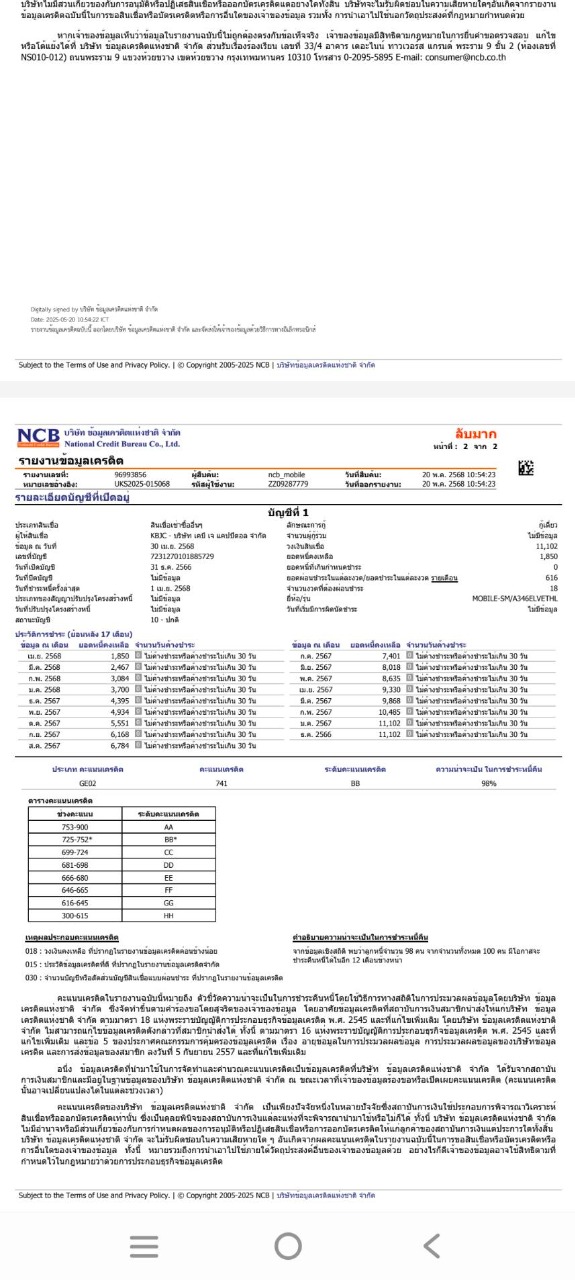575x1280 pixels.
Task: Select balance '4,395' in the ธ.ค. 2567 row
Action: [x=119, y=700]
